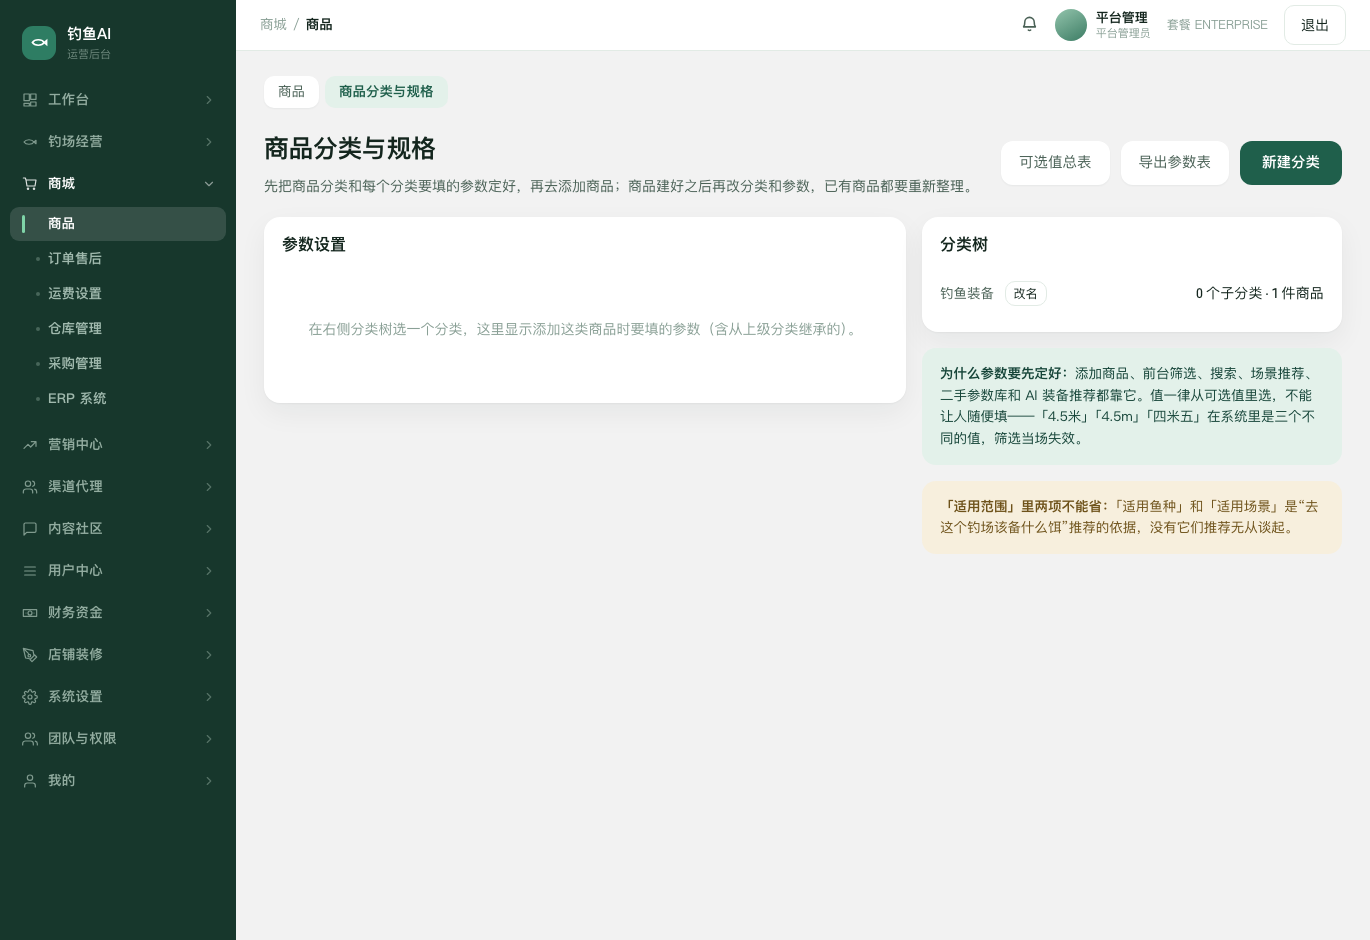The image size is (1370, 940).
Task: Open the notification bell
Action: click(x=1029, y=24)
